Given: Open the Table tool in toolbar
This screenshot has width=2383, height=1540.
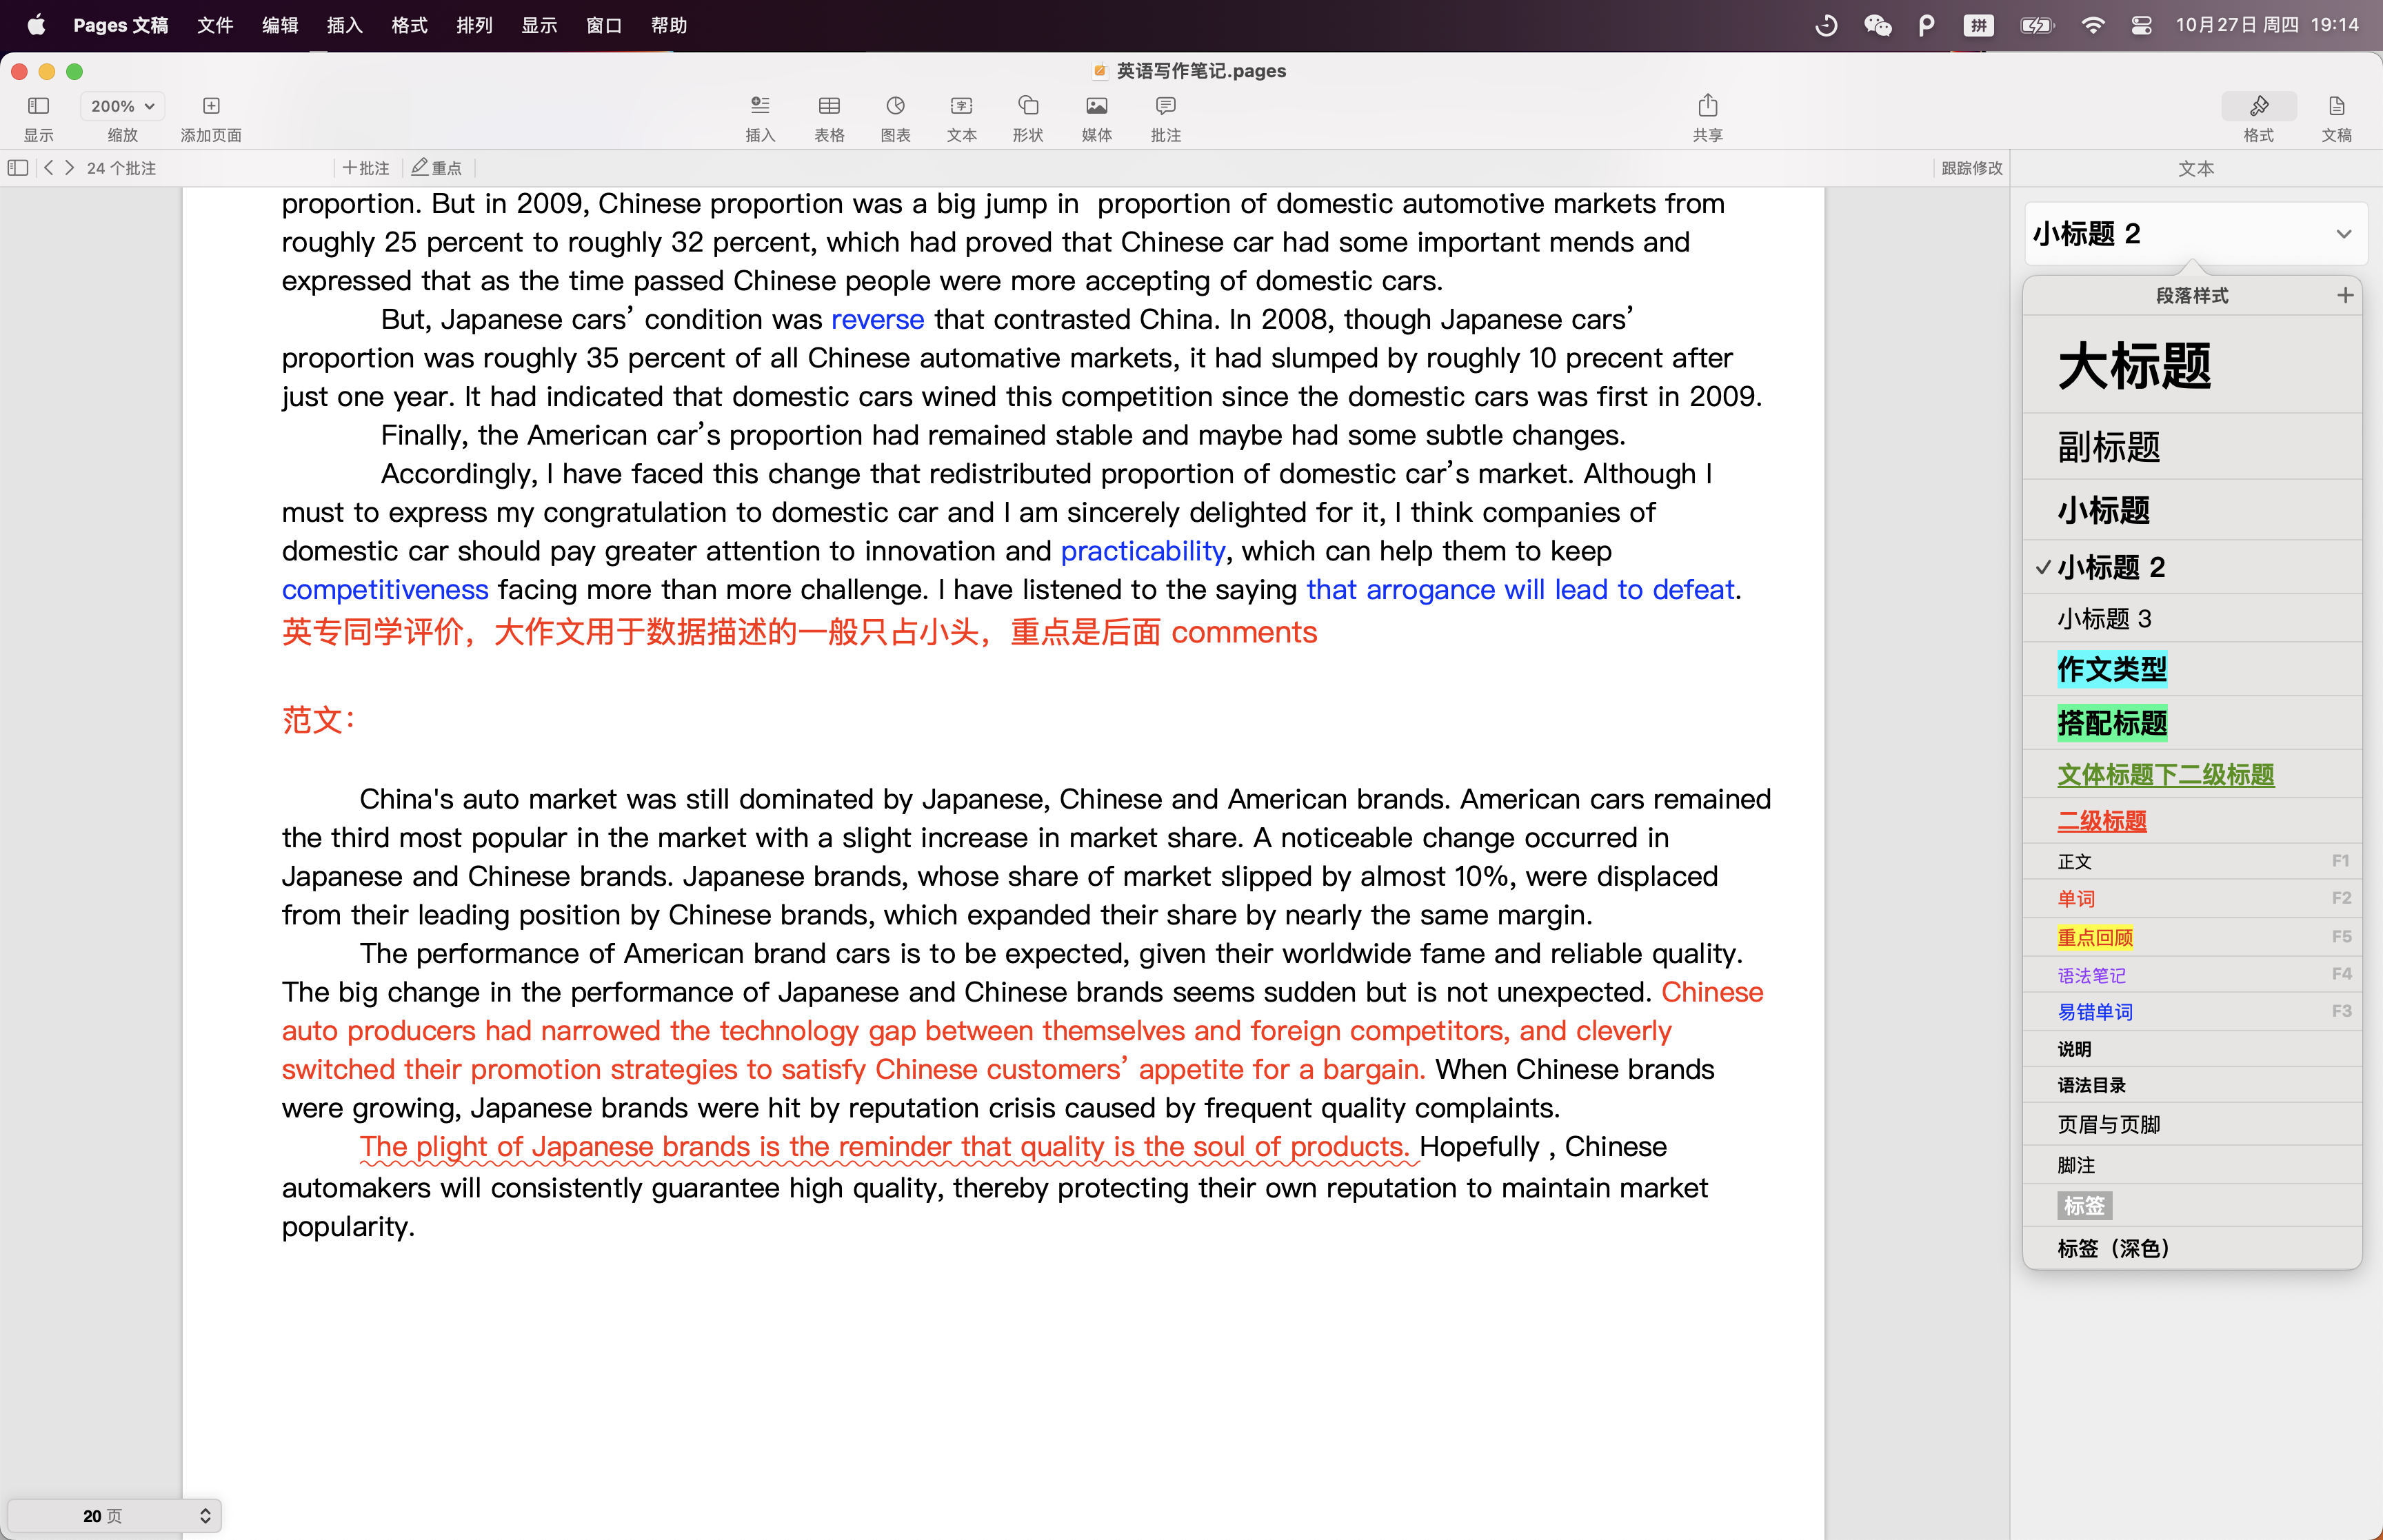Looking at the screenshot, I should (x=829, y=106).
